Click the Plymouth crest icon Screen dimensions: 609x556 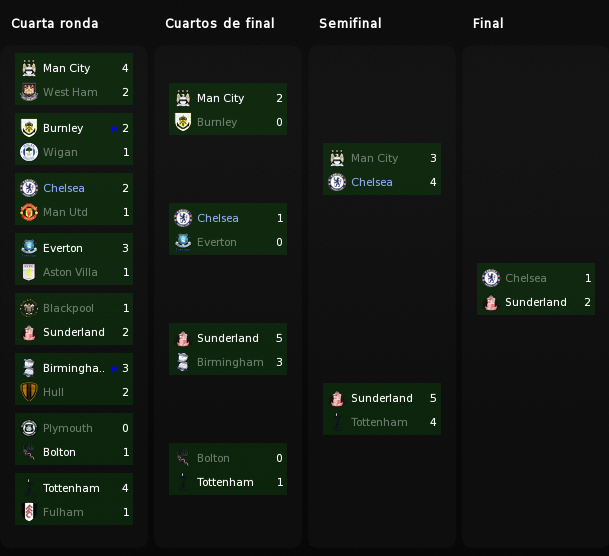click(29, 428)
